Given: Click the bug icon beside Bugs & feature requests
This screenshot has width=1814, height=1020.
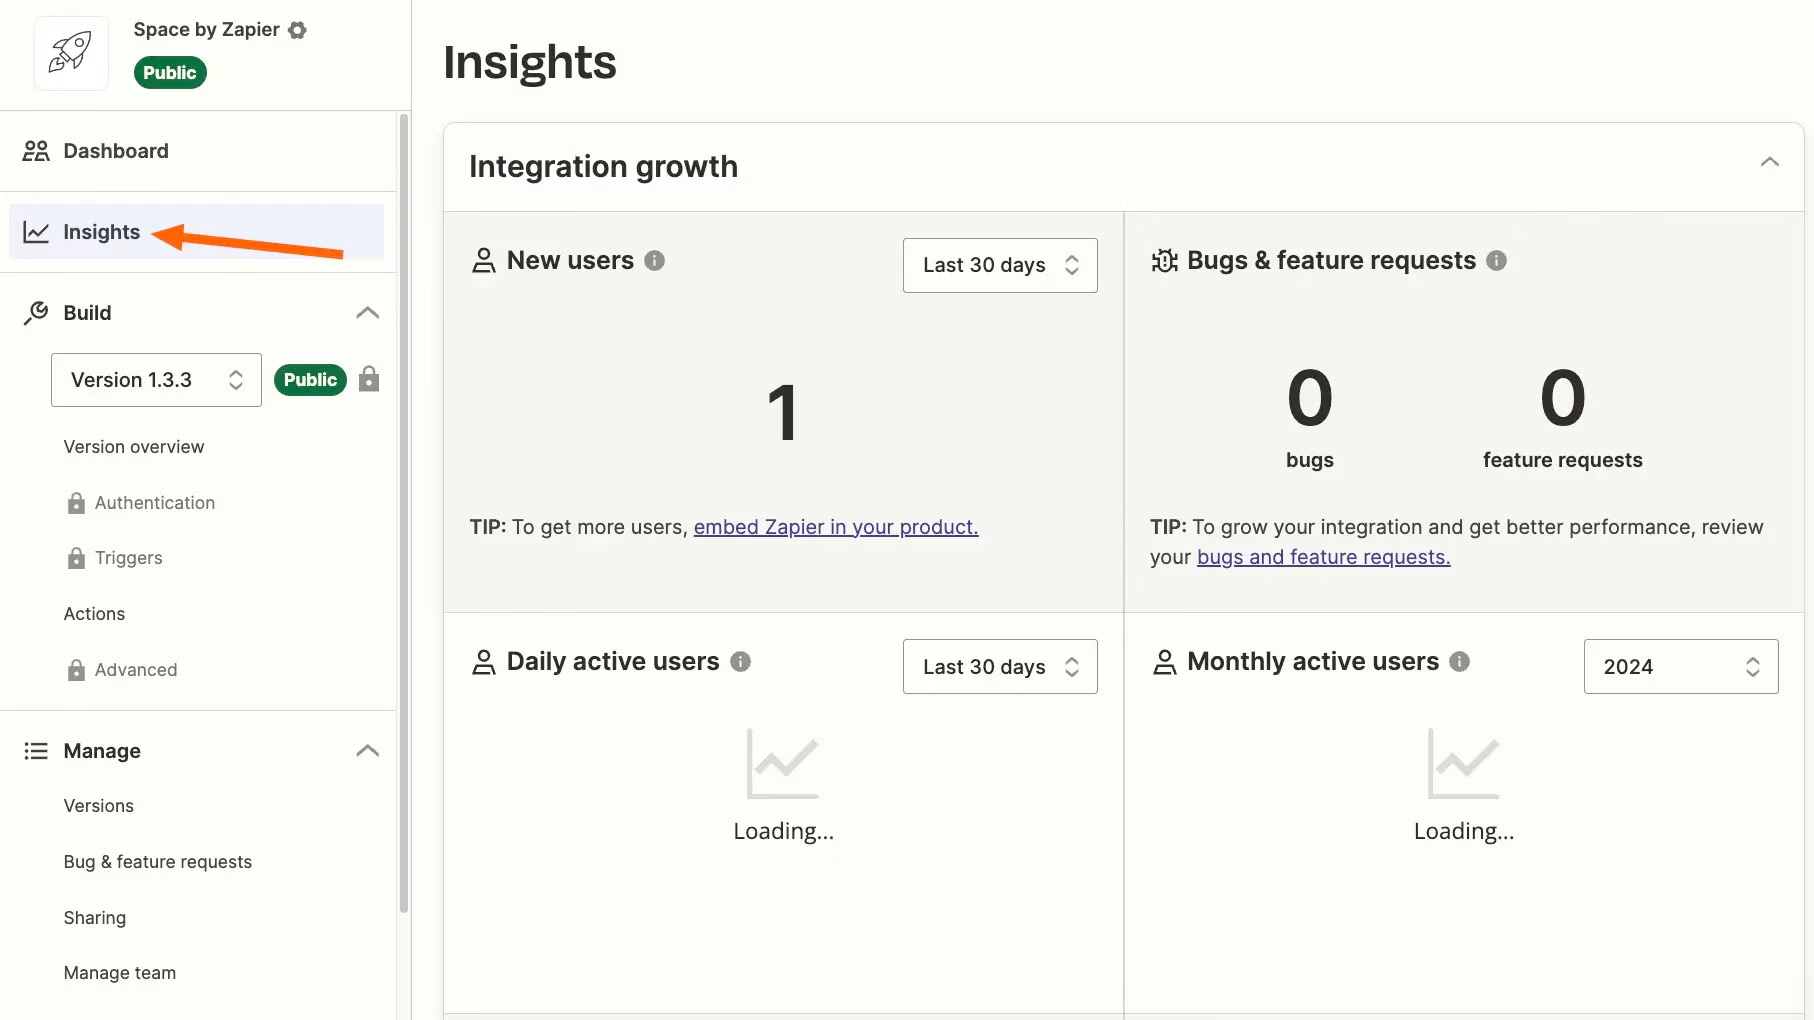Looking at the screenshot, I should (x=1164, y=260).
